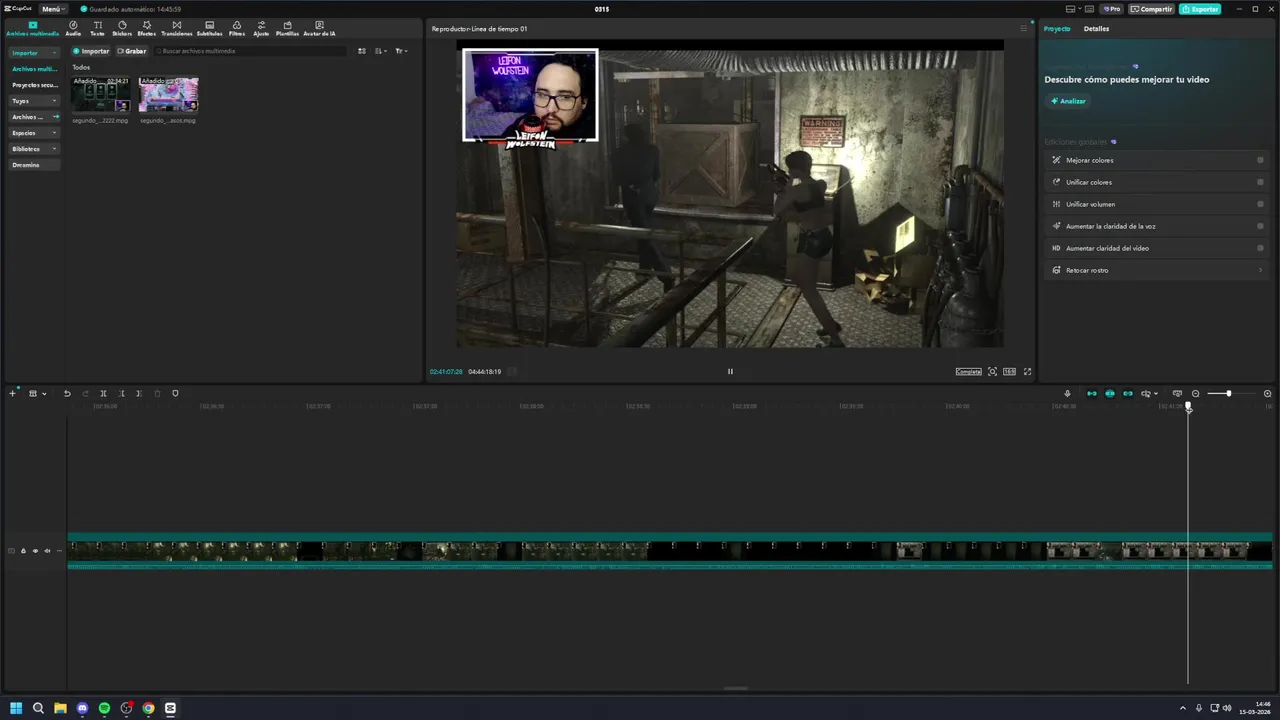This screenshot has width=1280, height=720.
Task: Select the segundo_...2222.mpg video thumbnail
Action: pos(100,95)
